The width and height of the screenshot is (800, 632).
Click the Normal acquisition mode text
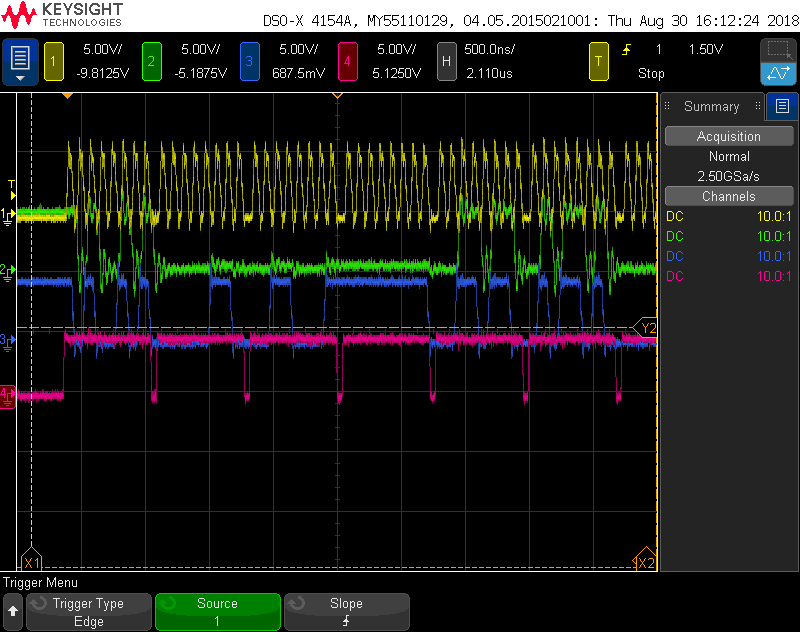[729, 157]
